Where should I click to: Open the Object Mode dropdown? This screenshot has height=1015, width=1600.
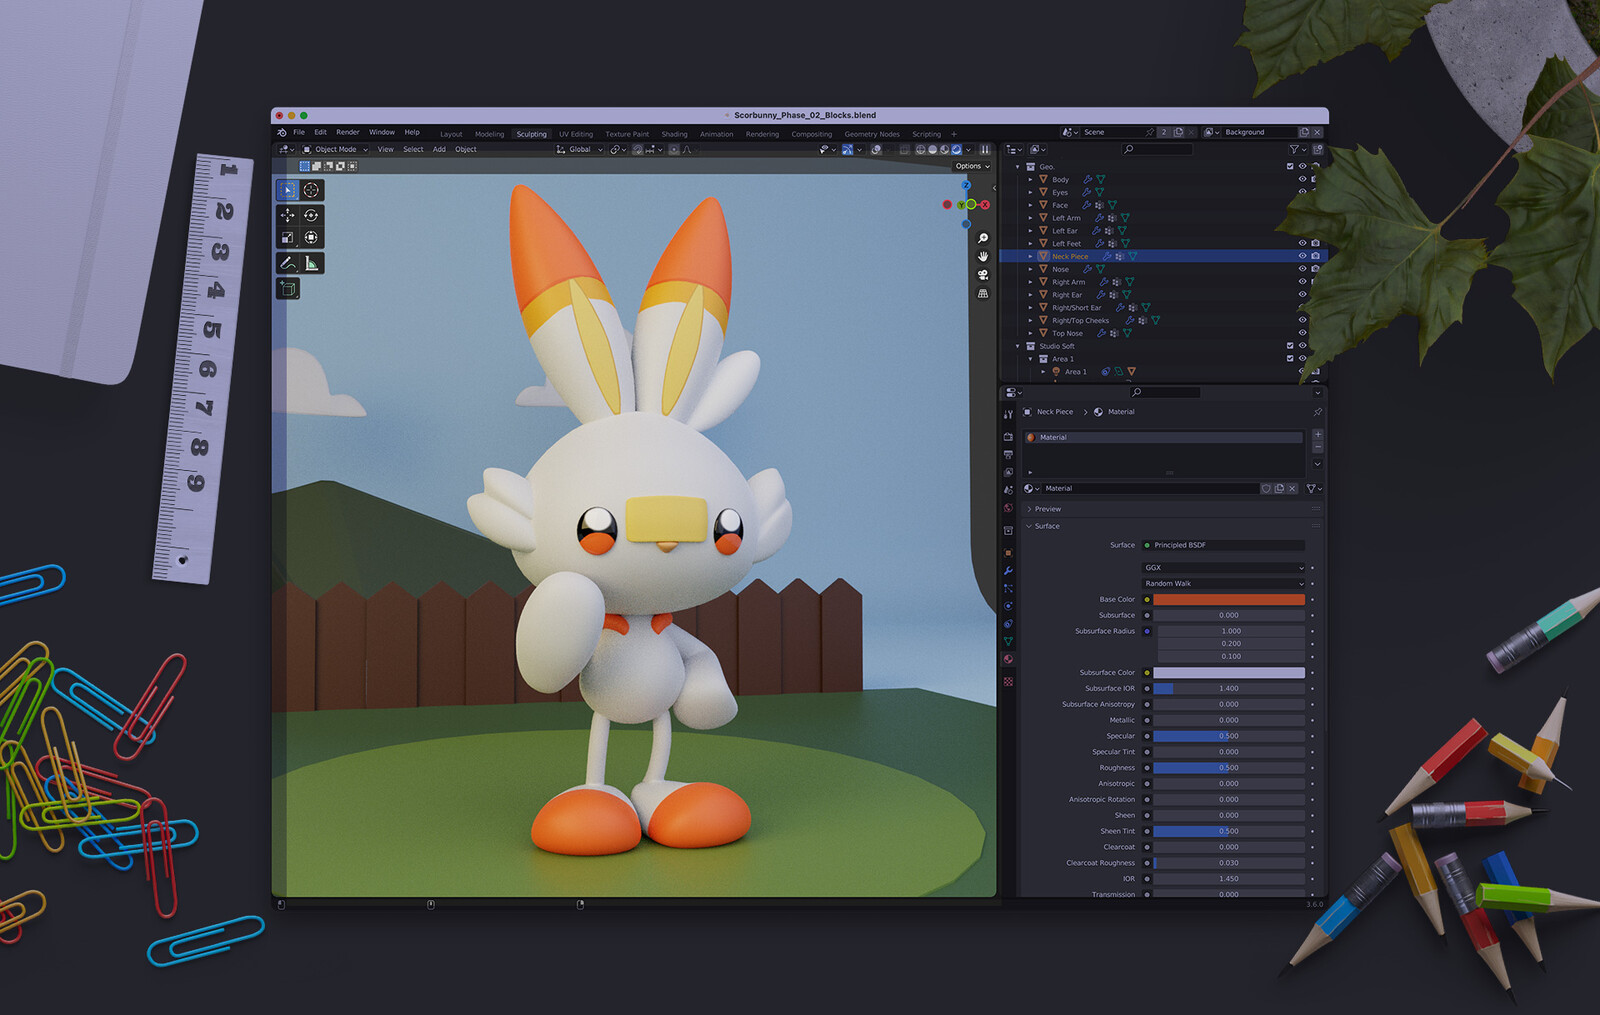[x=335, y=149]
